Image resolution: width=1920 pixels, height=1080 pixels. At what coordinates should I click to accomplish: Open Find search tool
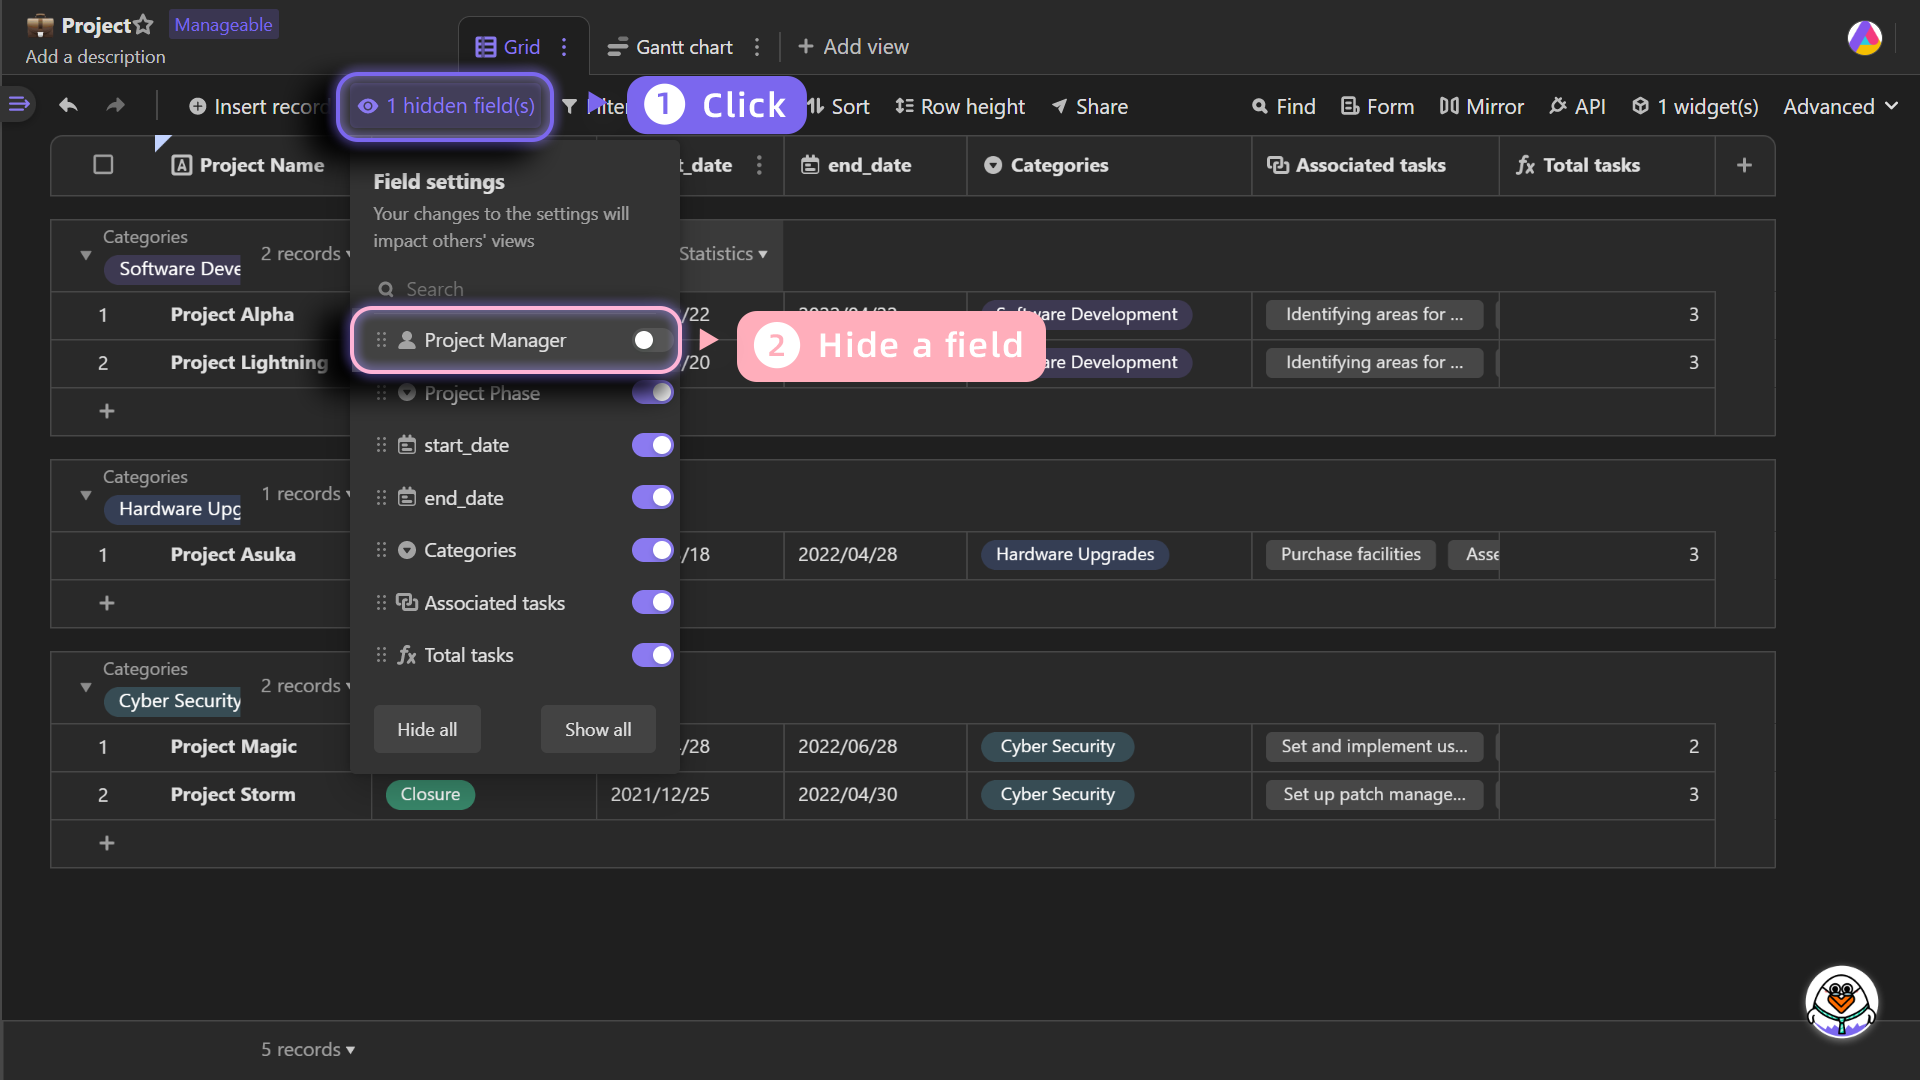pos(1283,106)
